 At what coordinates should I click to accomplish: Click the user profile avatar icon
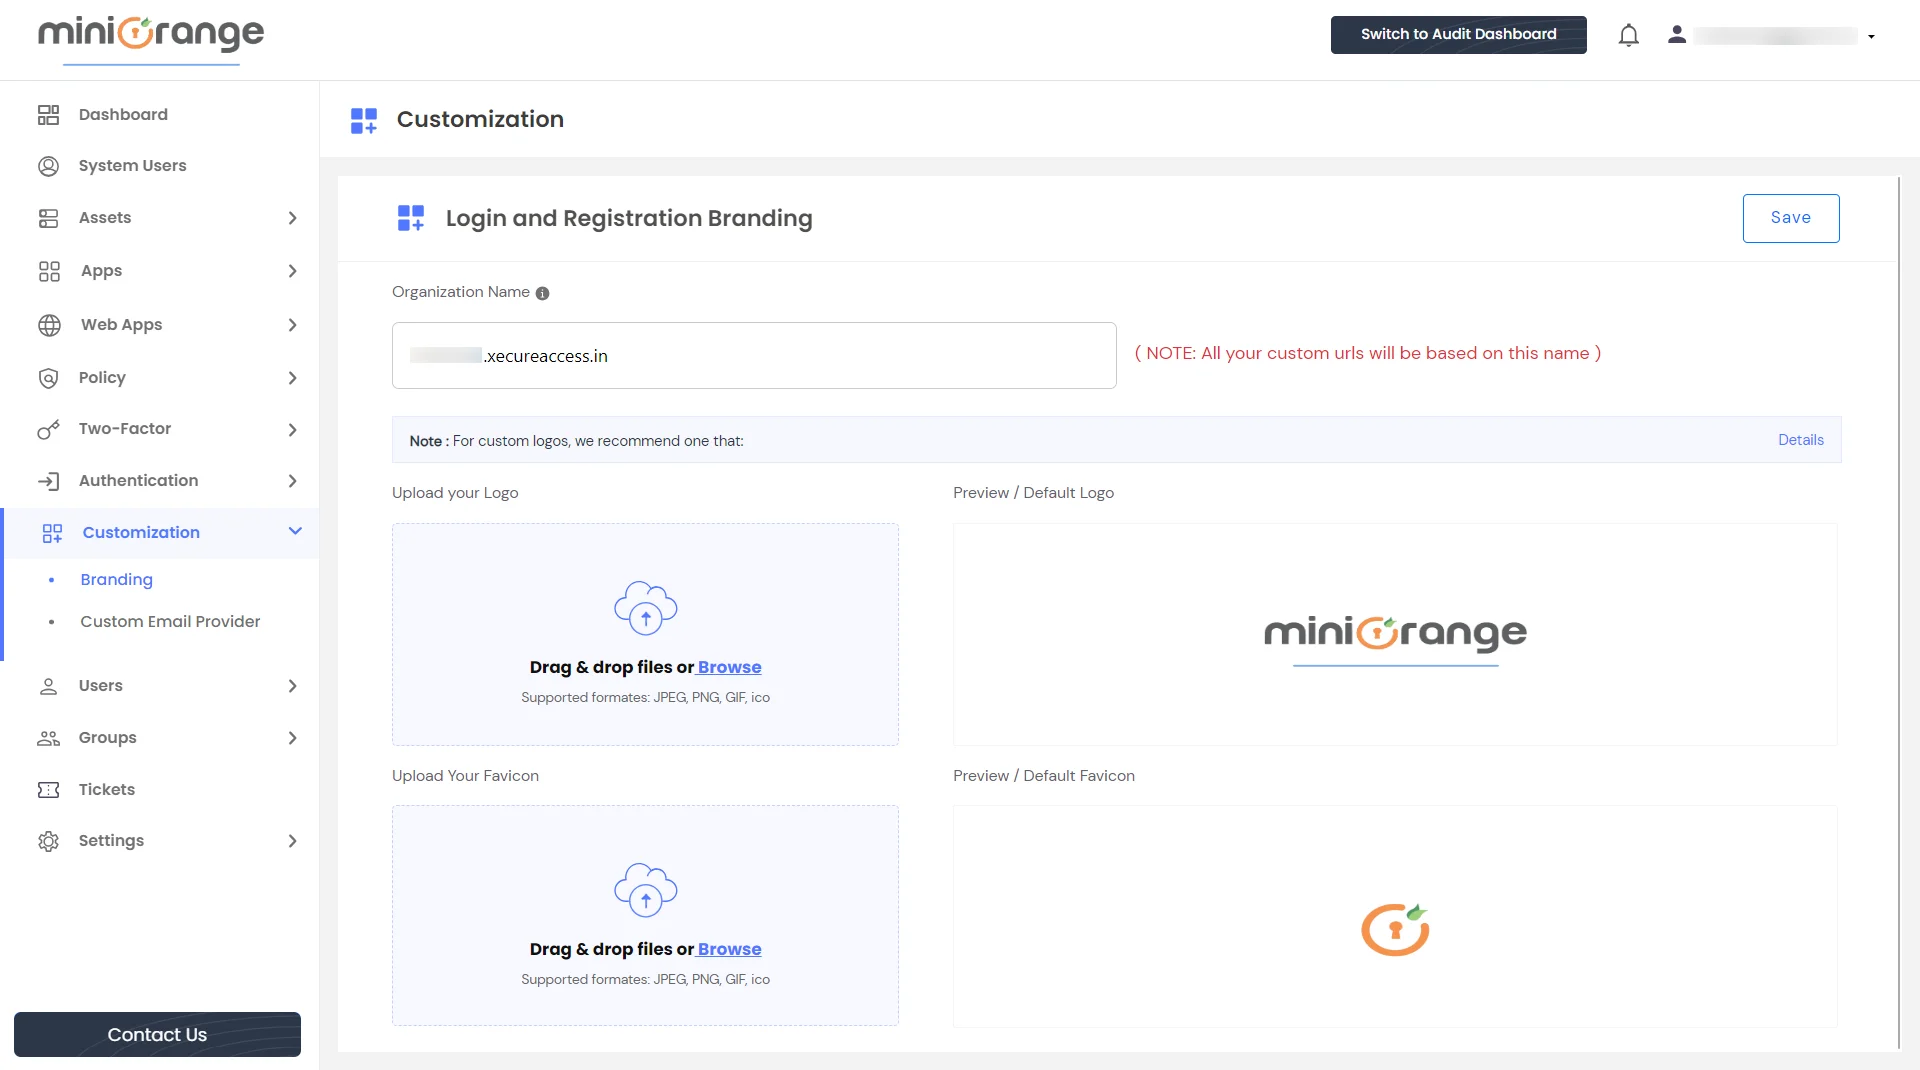1677,35
